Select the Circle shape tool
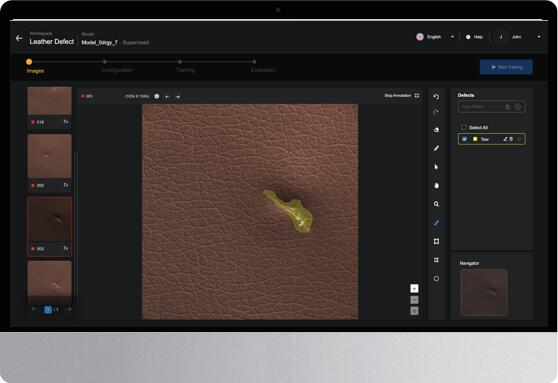This screenshot has width=558, height=383. pos(436,279)
